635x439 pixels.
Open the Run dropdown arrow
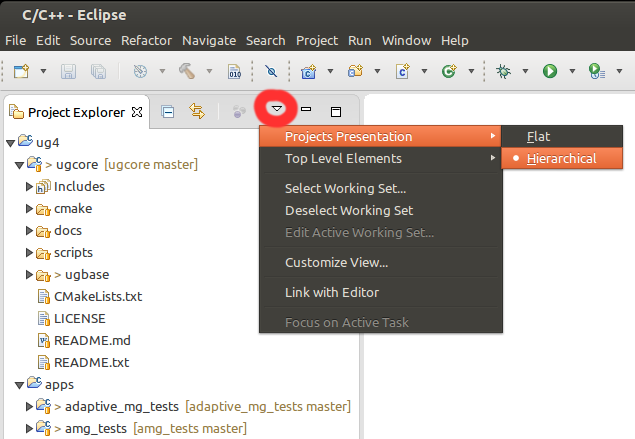click(572, 71)
